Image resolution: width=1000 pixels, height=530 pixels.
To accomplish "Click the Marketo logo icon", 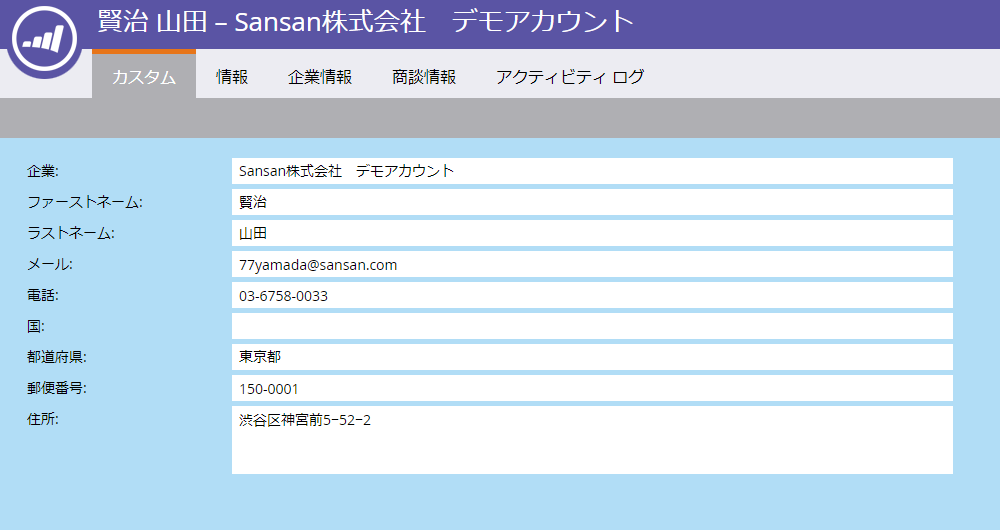I will pyautogui.click(x=44, y=39).
